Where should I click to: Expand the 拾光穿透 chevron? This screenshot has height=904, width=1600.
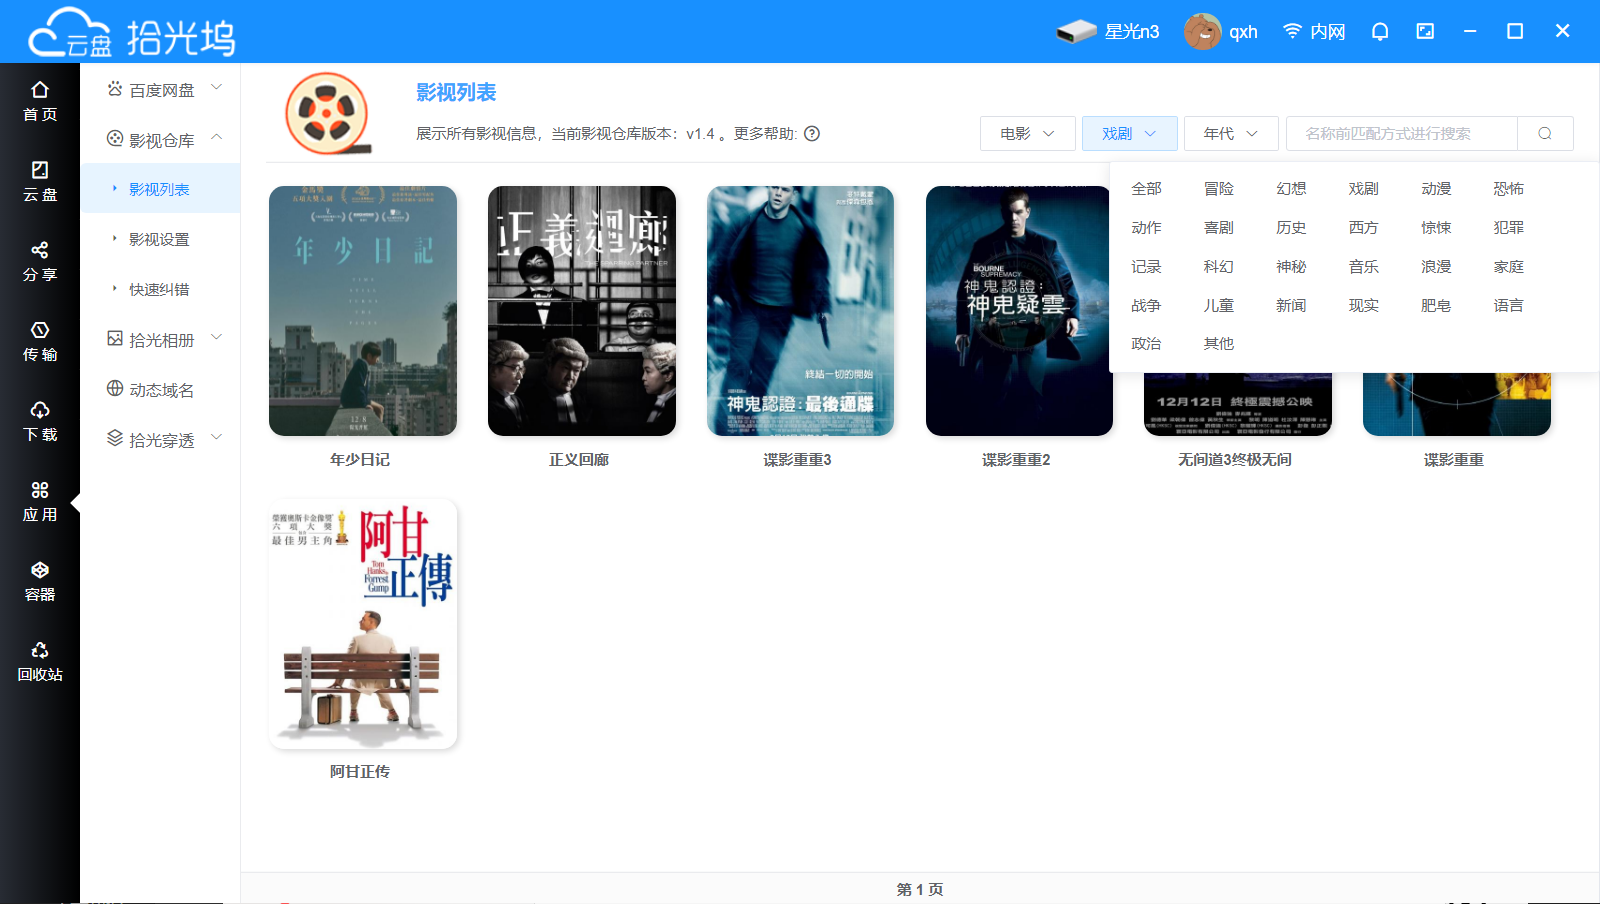point(217,438)
